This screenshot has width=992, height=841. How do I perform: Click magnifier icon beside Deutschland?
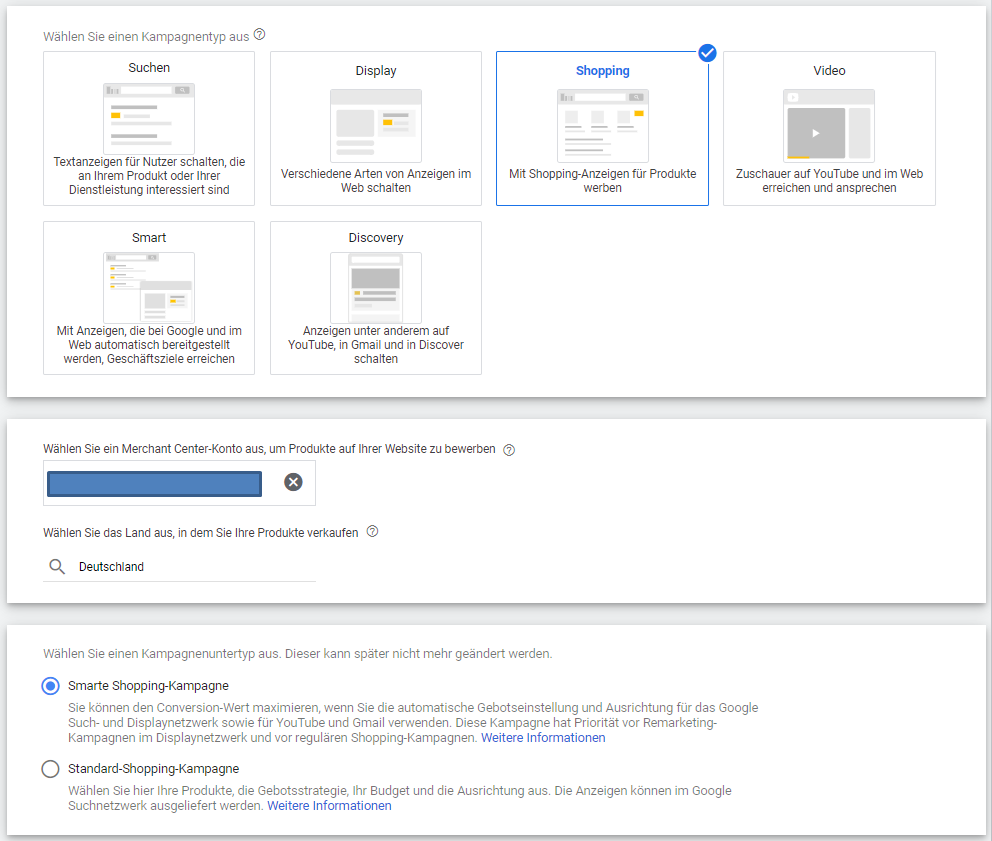[57, 567]
